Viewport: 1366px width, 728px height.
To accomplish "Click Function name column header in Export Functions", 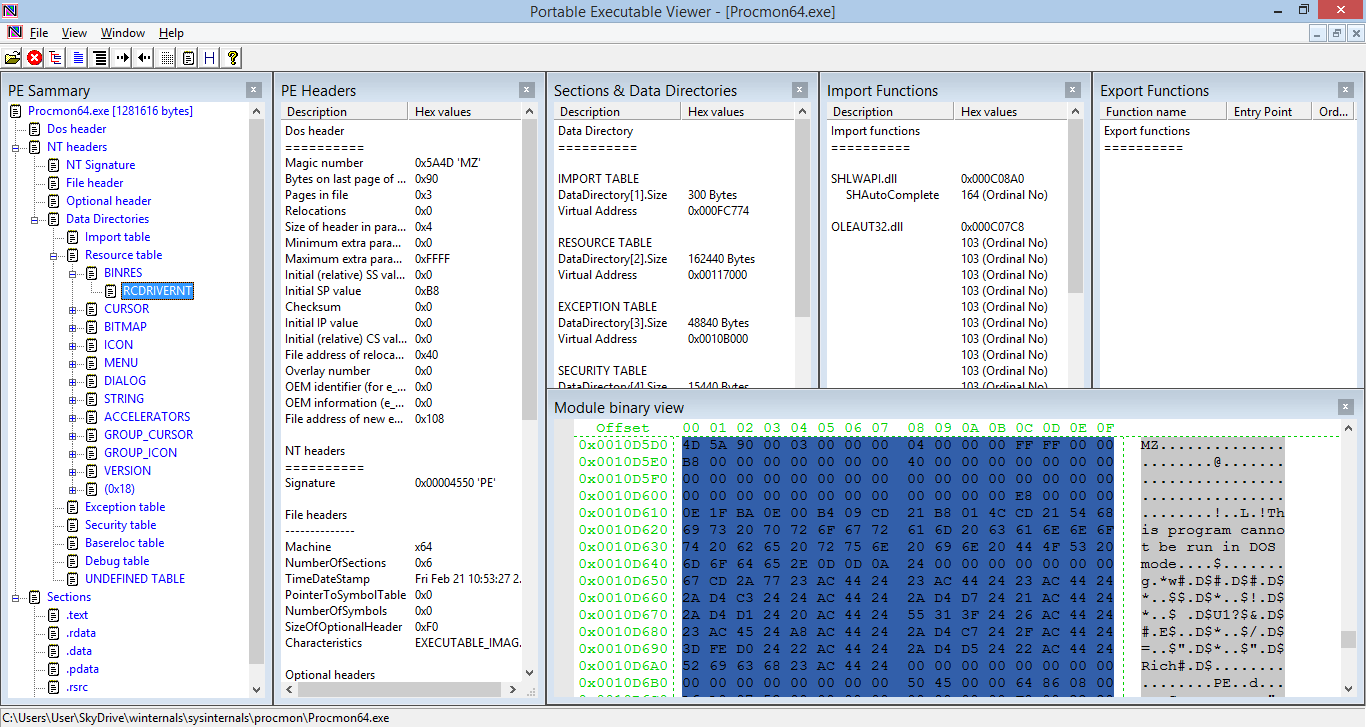I will [1163, 111].
